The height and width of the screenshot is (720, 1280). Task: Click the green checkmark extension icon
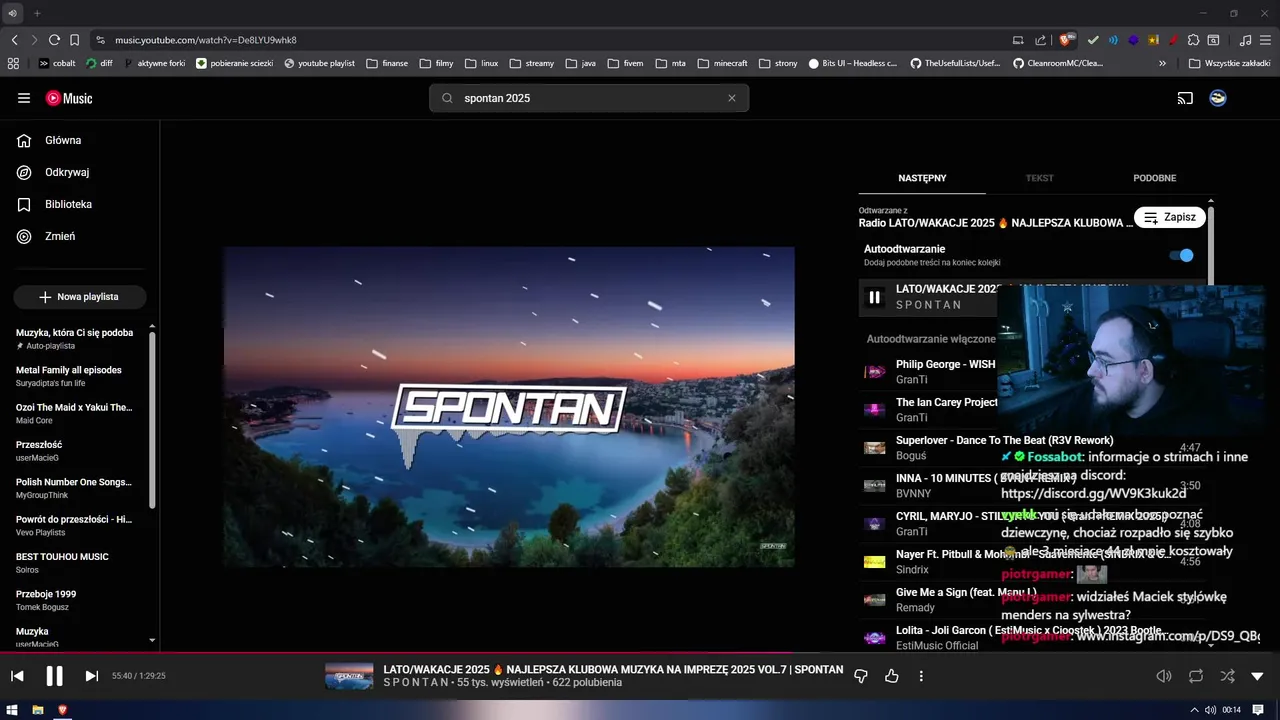tap(1093, 40)
